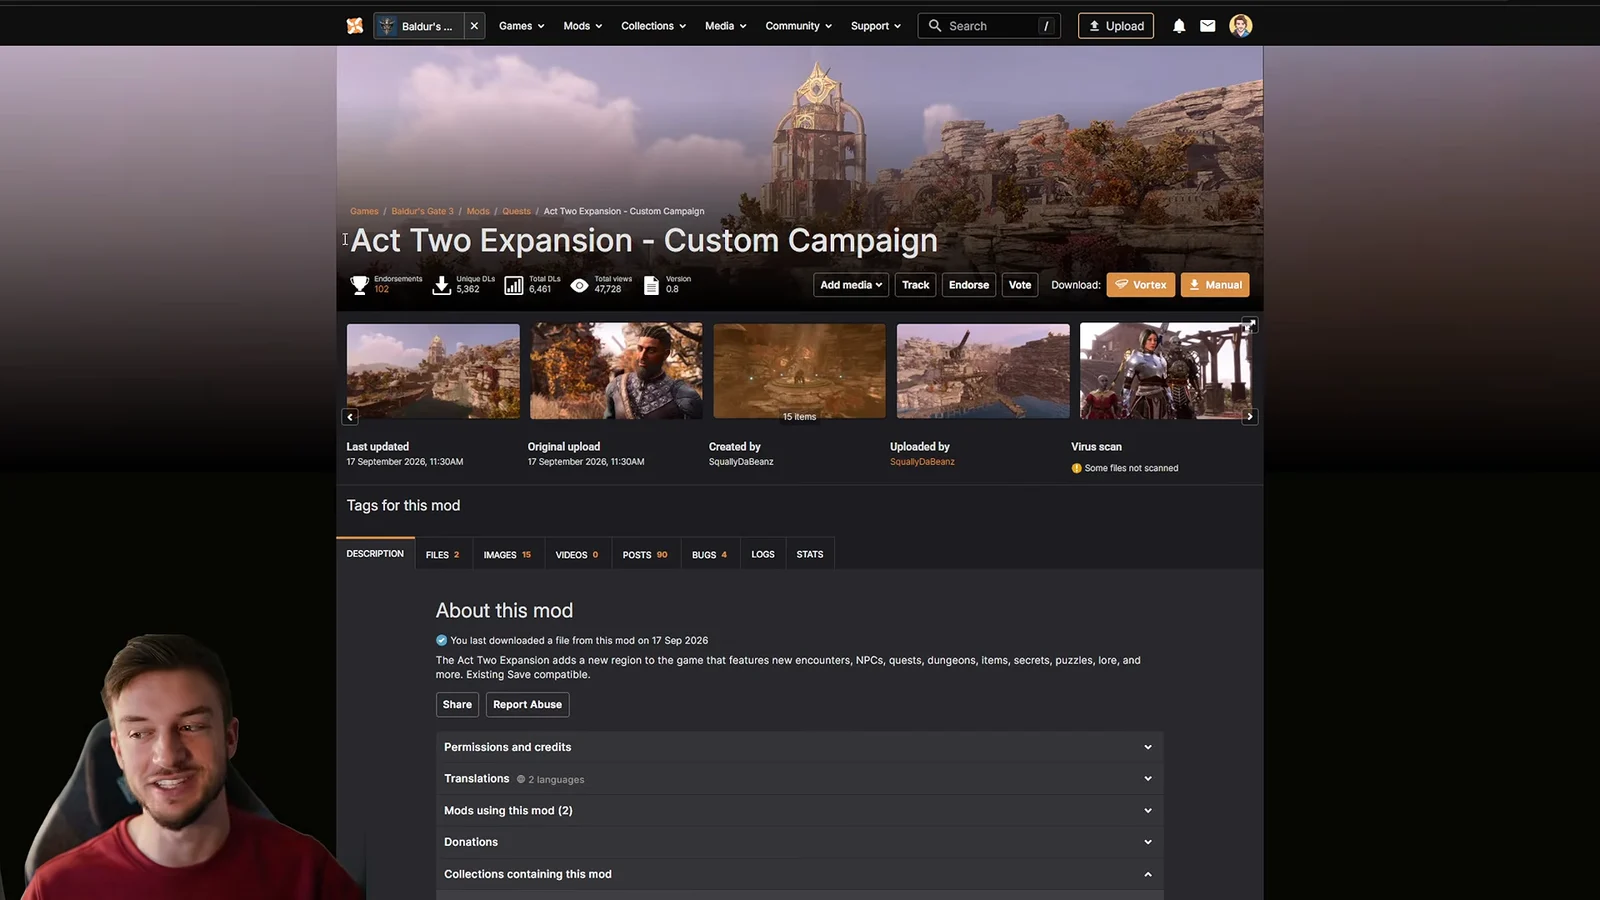Click the Report Abuse button

point(527,704)
